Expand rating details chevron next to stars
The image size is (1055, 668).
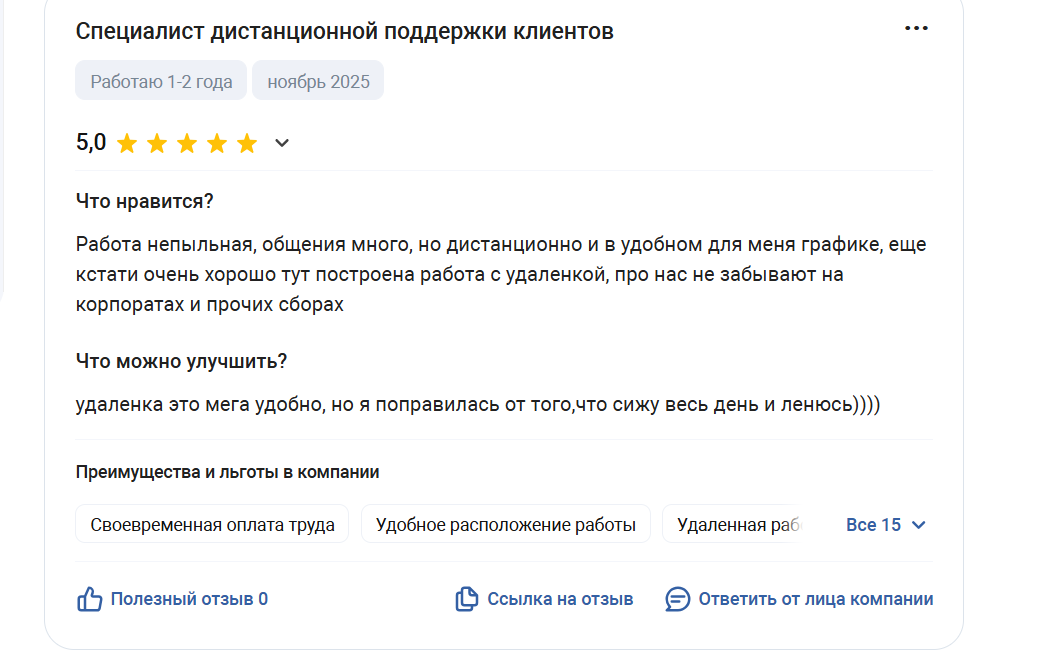(282, 144)
